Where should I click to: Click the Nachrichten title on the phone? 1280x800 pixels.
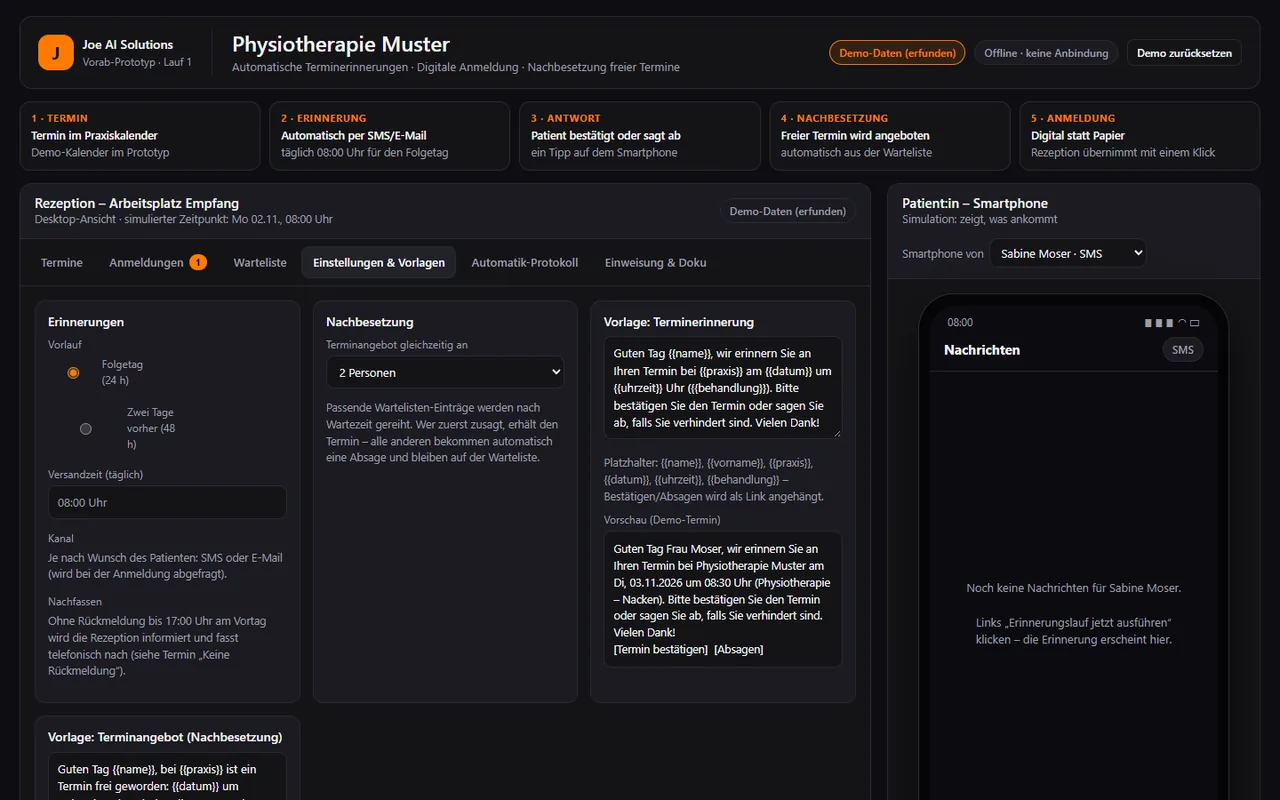point(982,350)
